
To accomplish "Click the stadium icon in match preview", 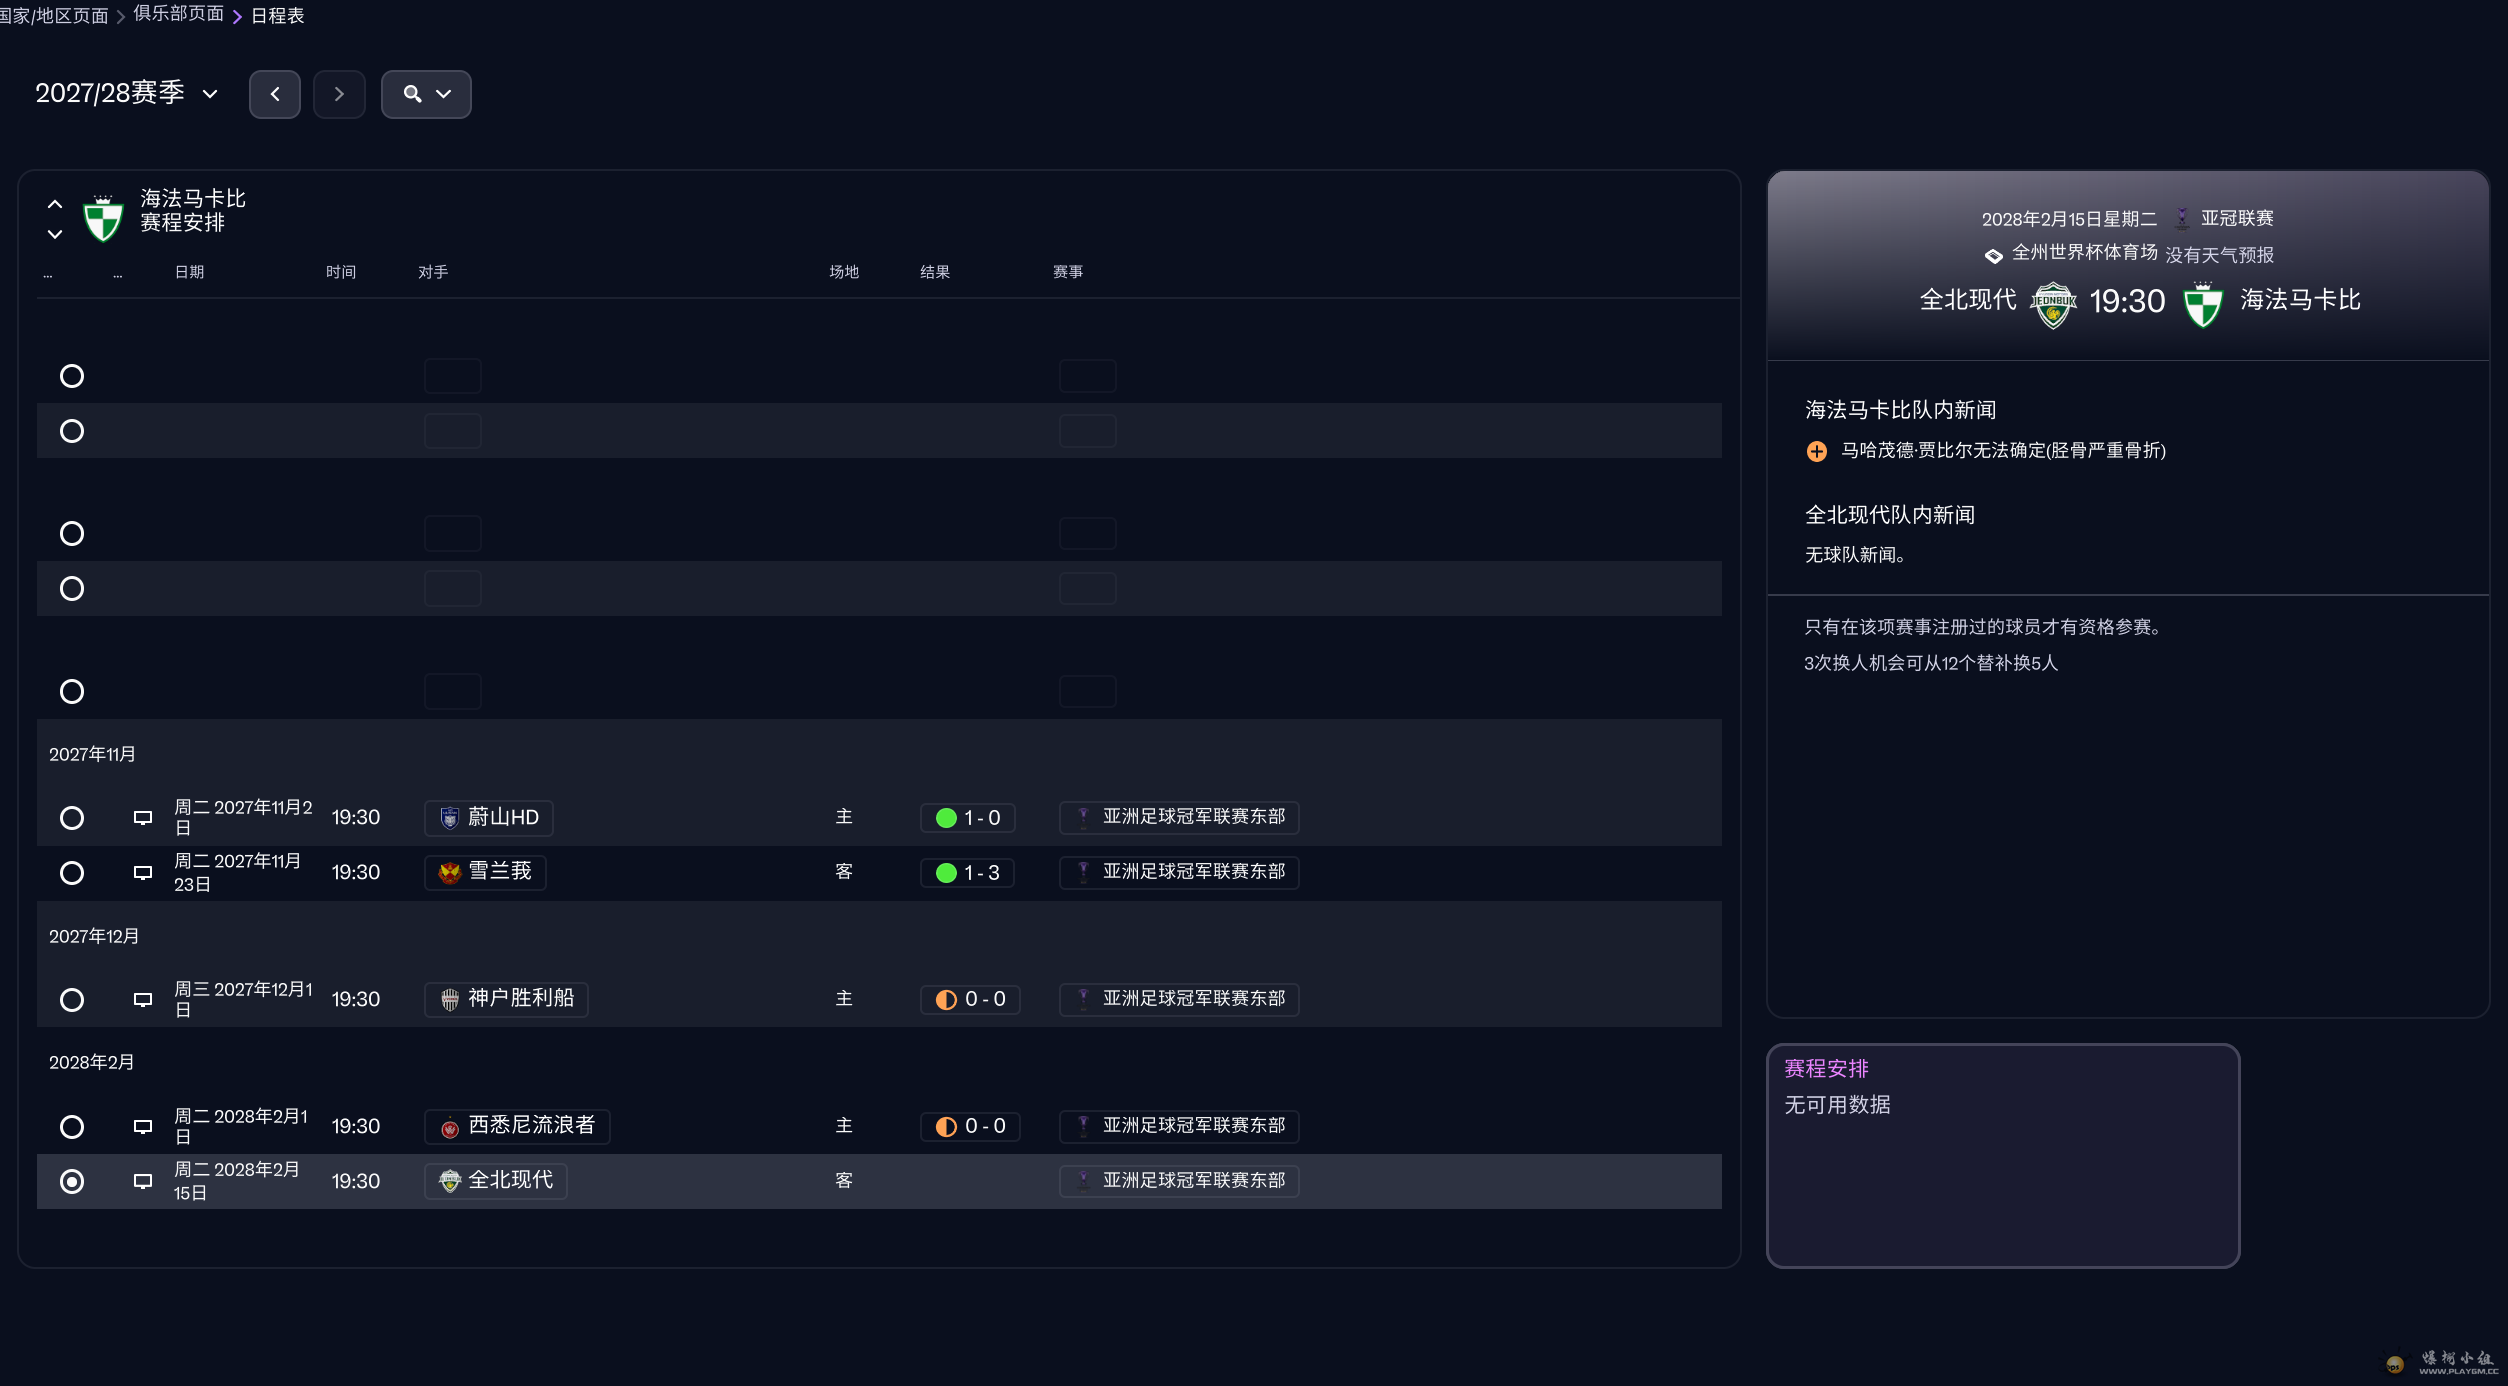I will click(x=1993, y=256).
